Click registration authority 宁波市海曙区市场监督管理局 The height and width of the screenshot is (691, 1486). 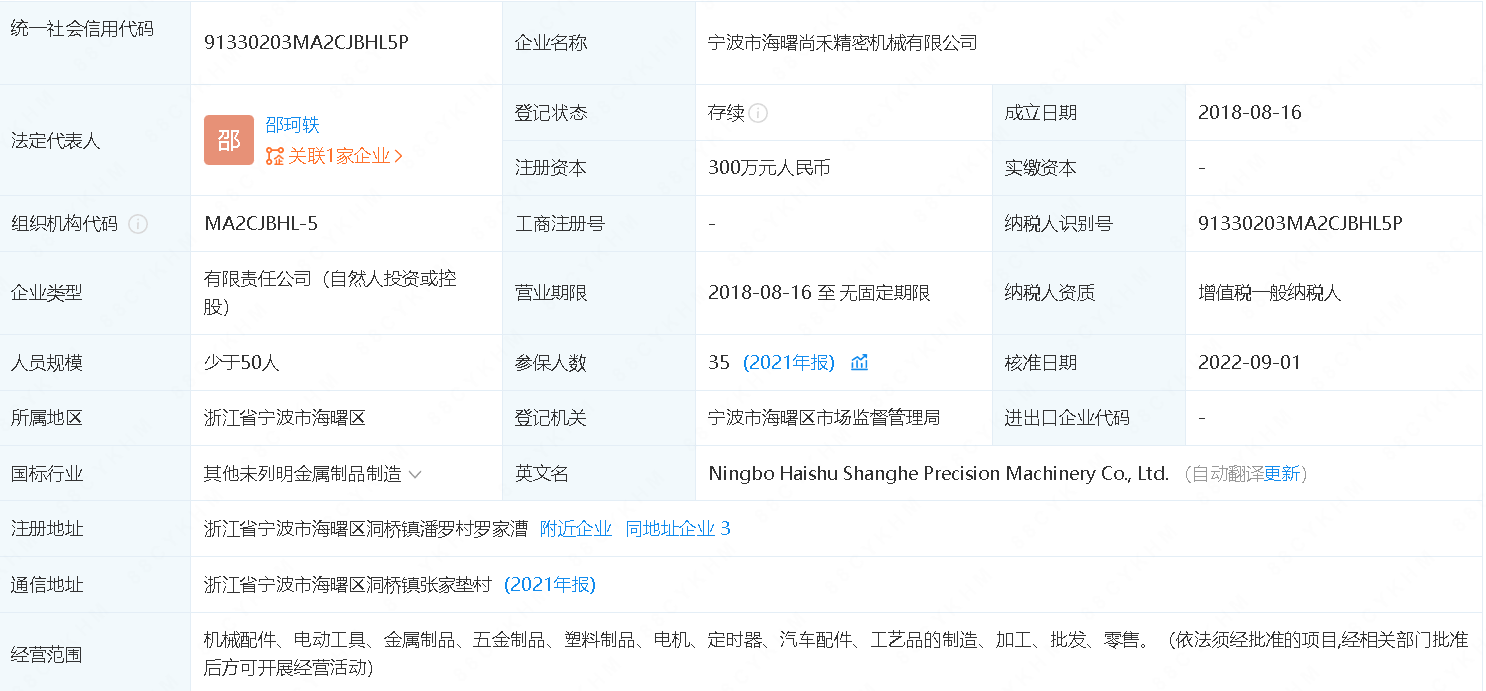pyautogui.click(x=824, y=418)
